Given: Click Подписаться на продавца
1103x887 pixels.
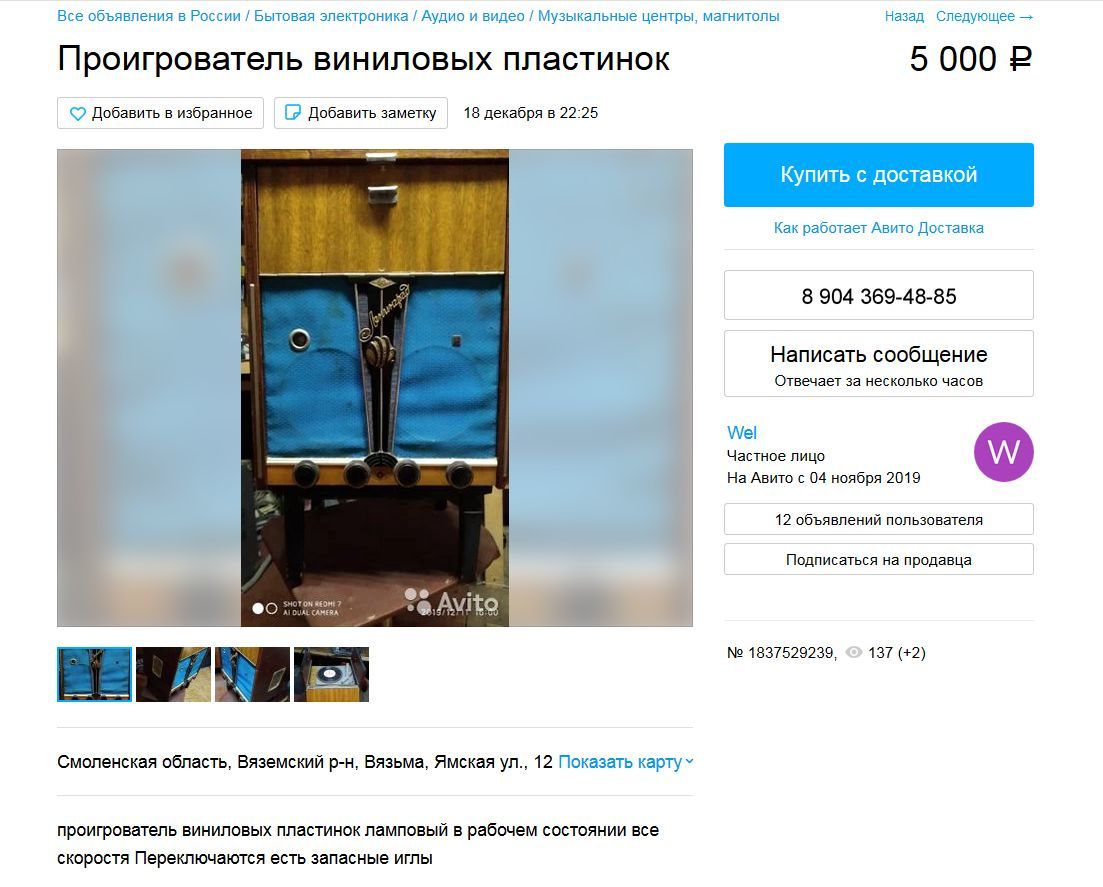Looking at the screenshot, I should pyautogui.click(x=879, y=559).
